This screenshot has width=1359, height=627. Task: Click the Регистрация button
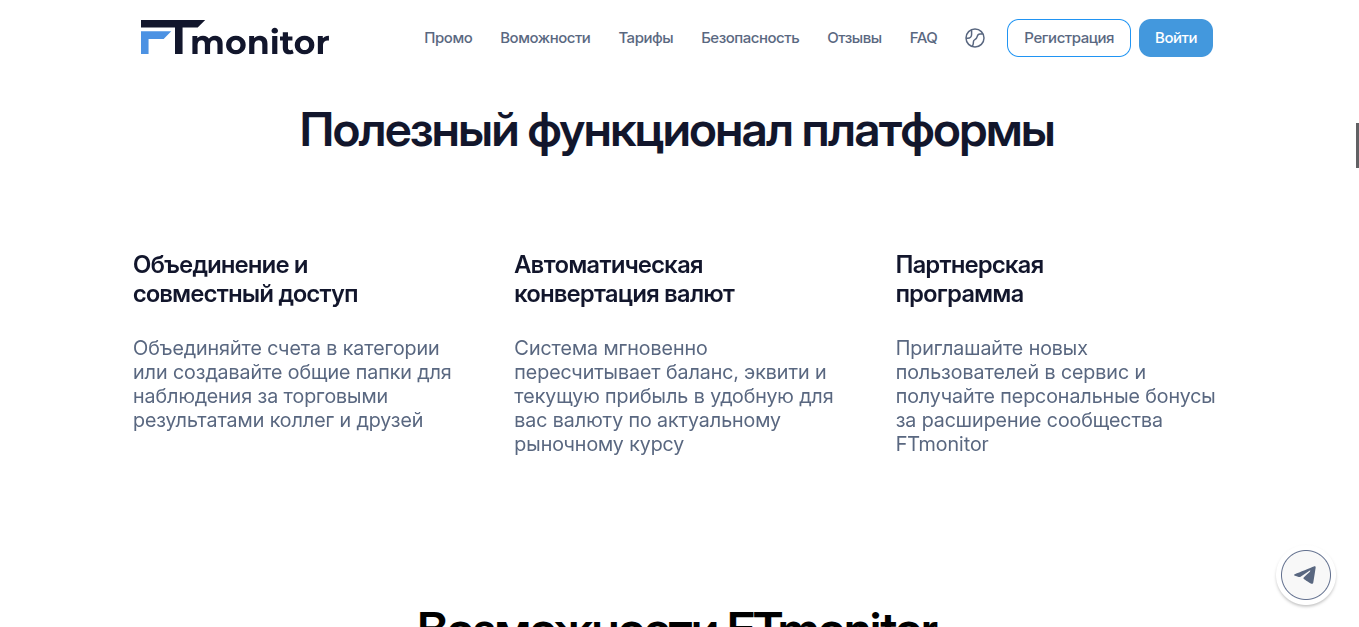(1069, 38)
